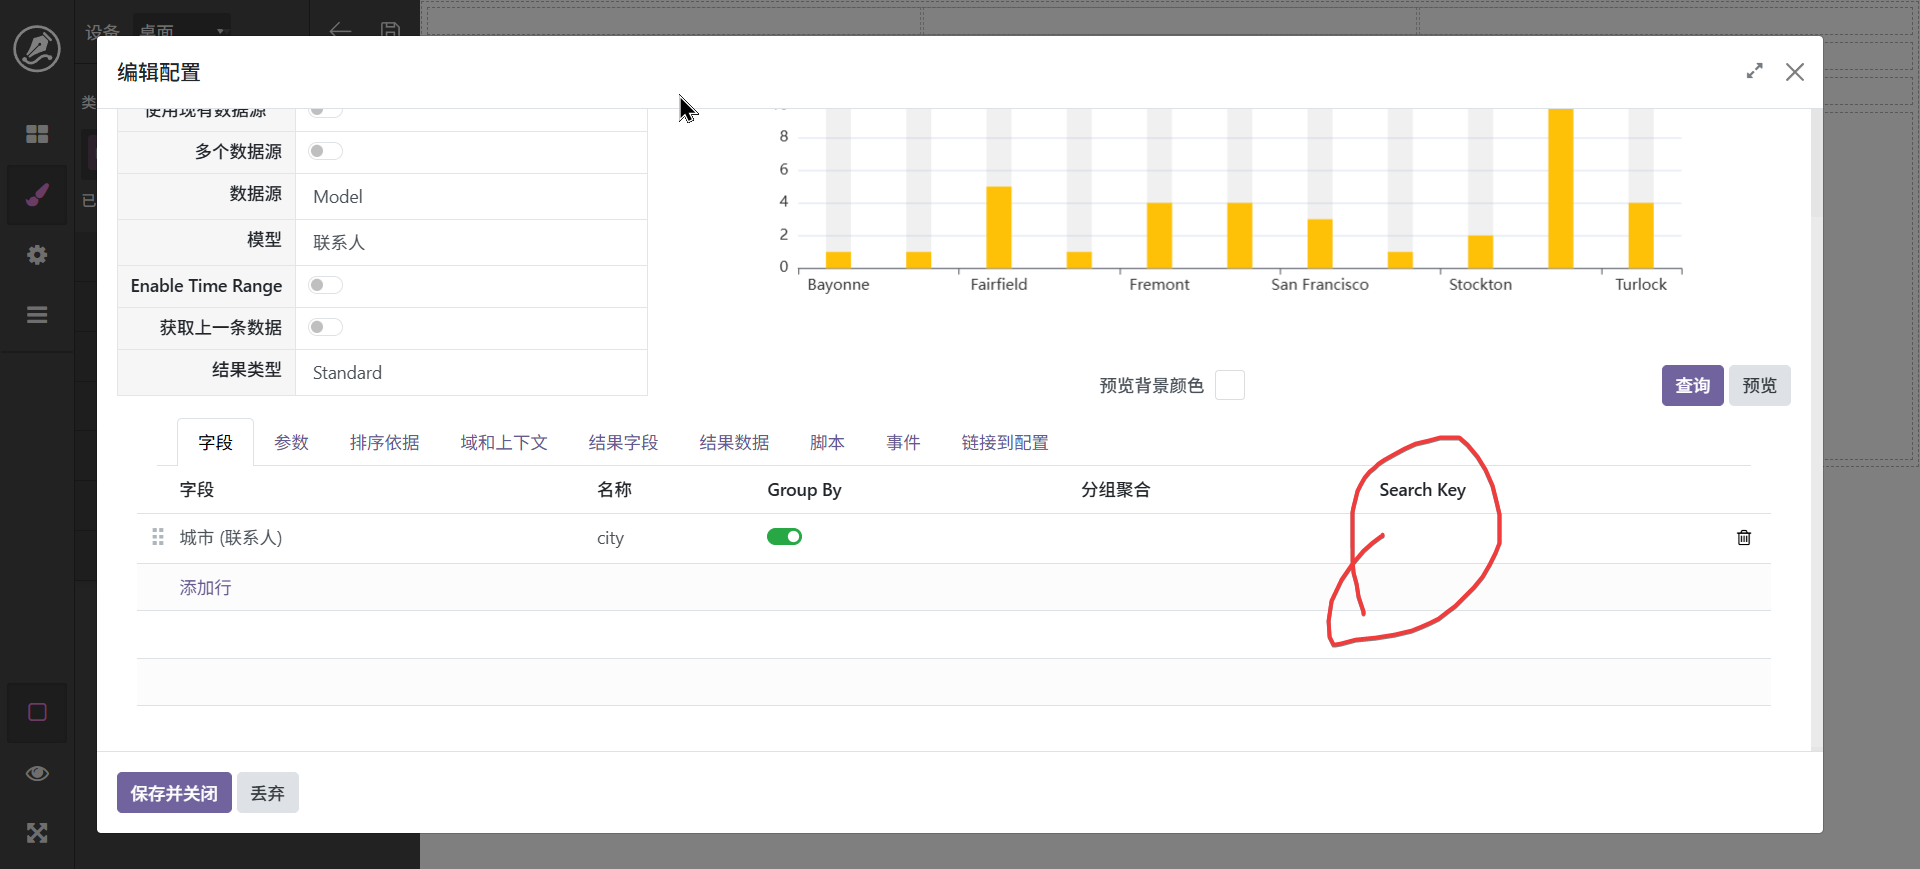Open the 数据源 Model dropdown
This screenshot has height=869, width=1920.
pos(470,197)
